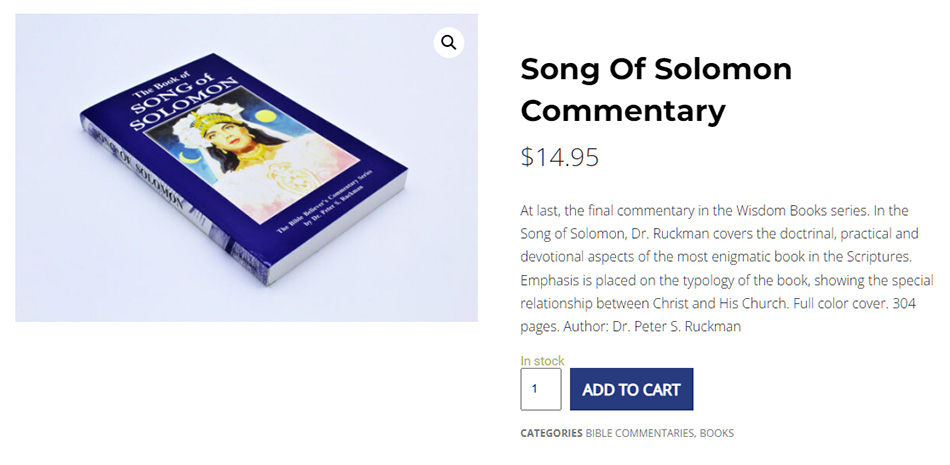The height and width of the screenshot is (465, 950).
Task: Follow the Books category link
Action: point(717,433)
